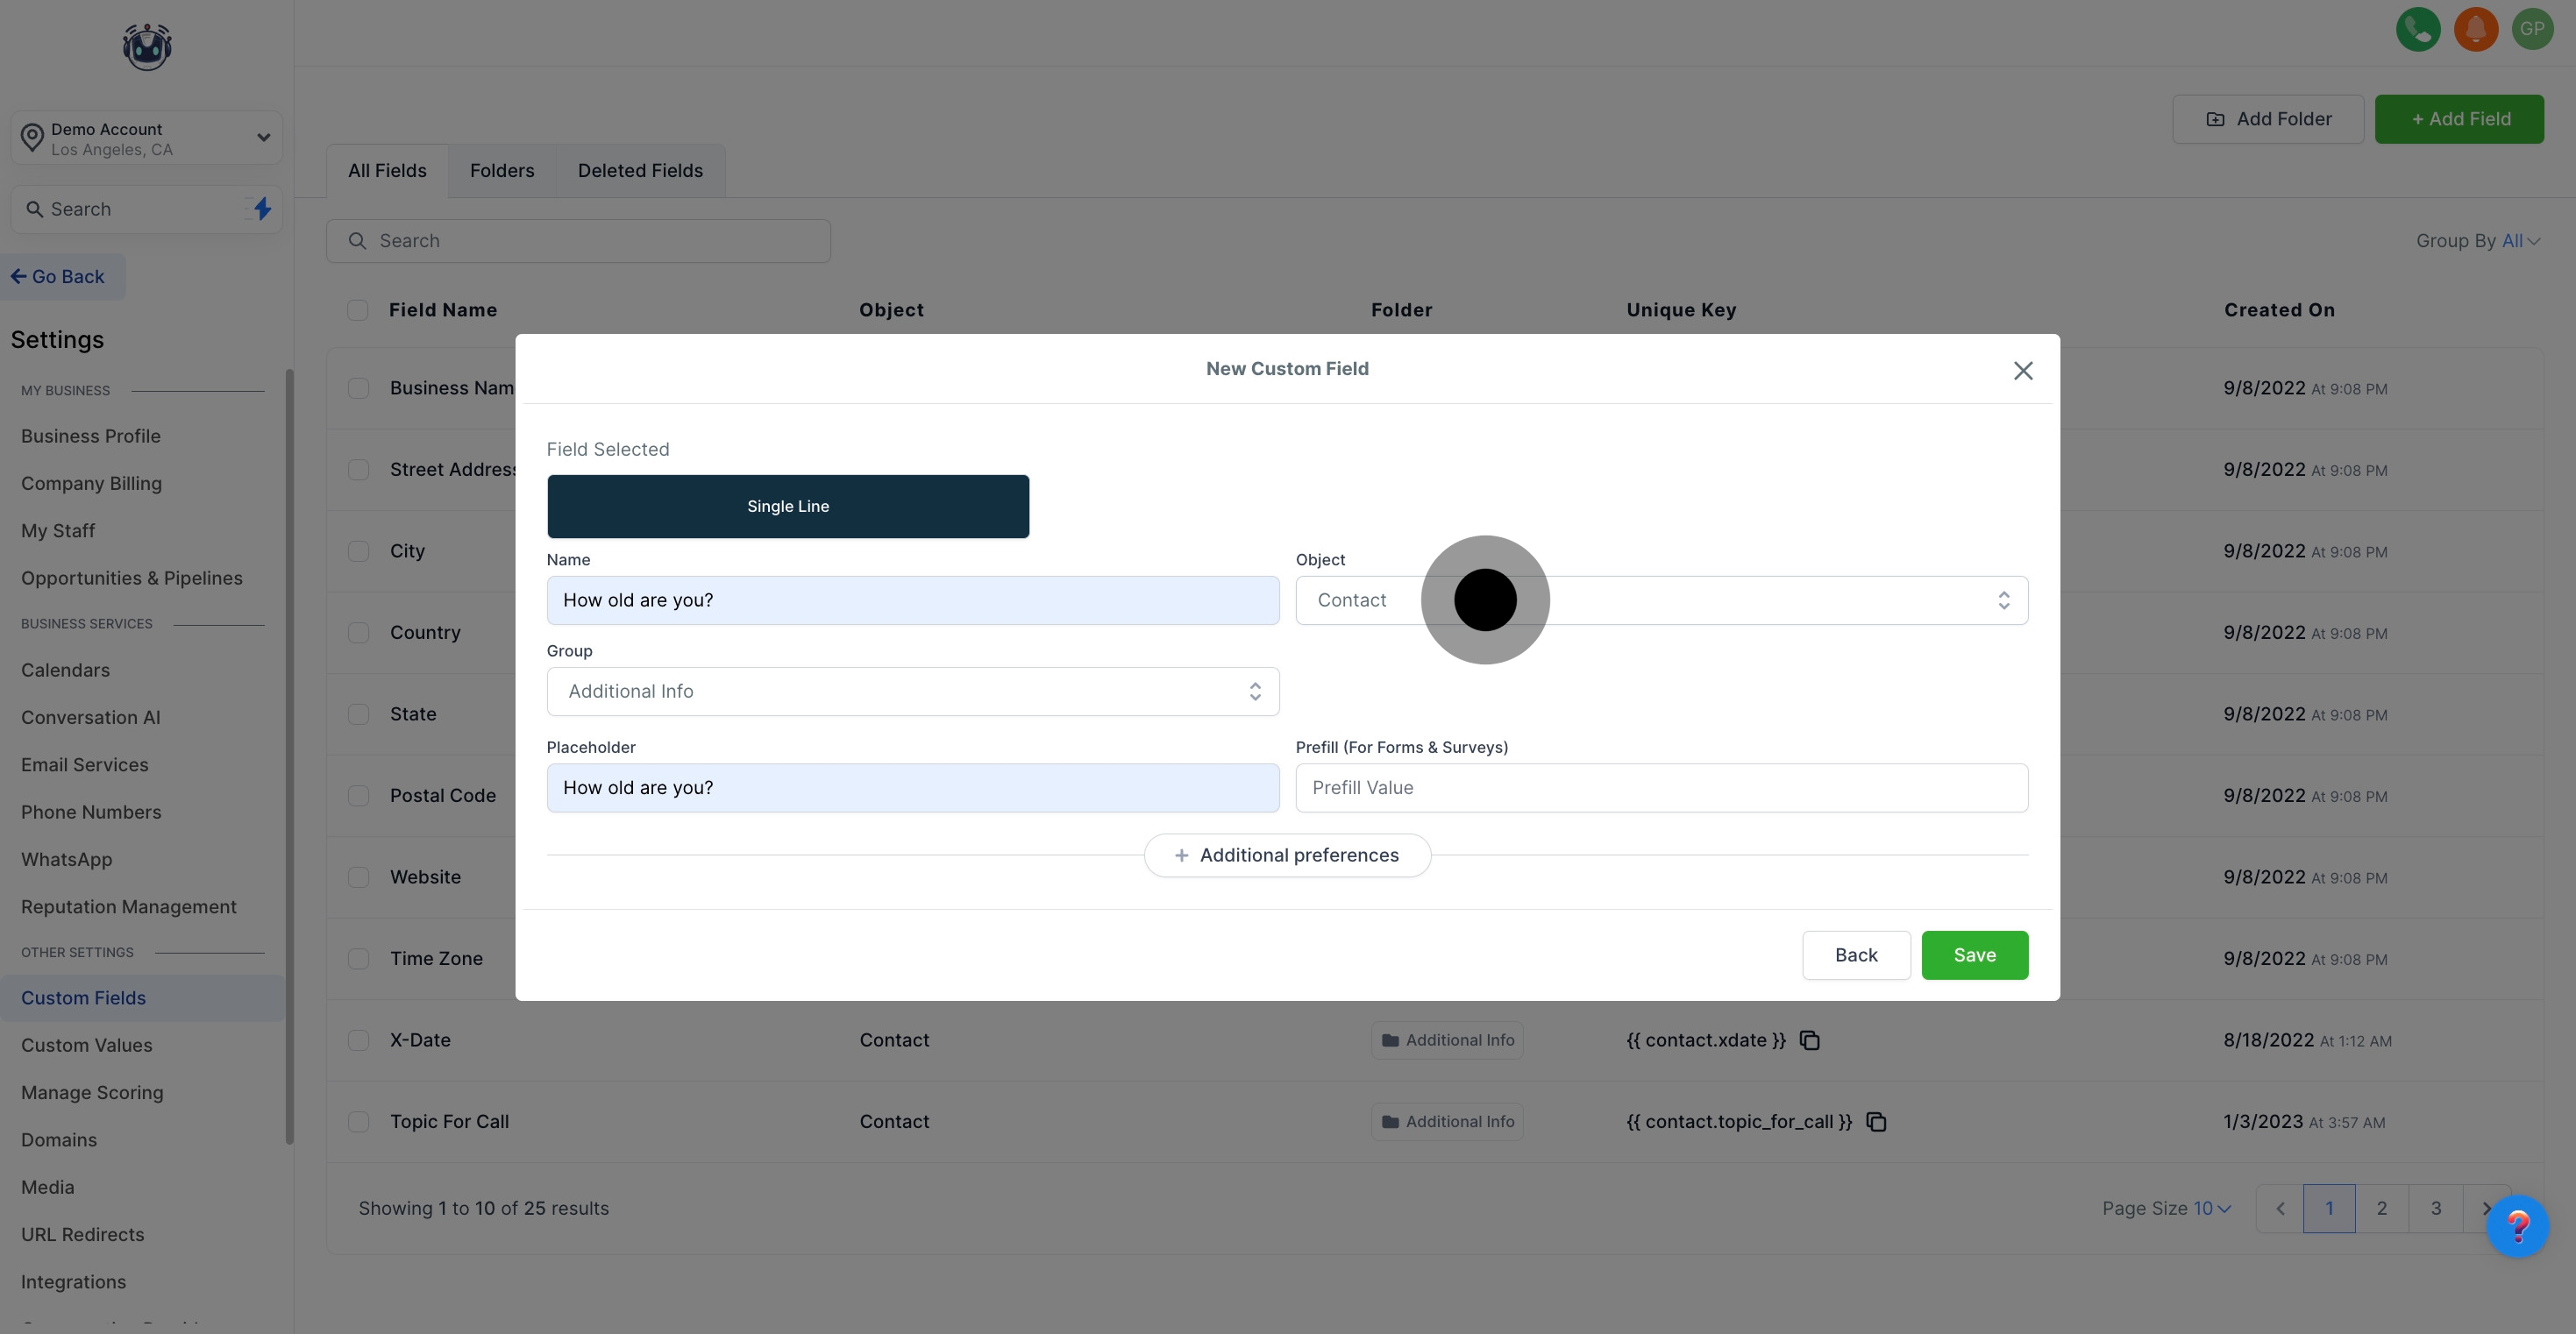Click the lightning bolt quick actions icon
The height and width of the screenshot is (1334, 2576).
[x=262, y=209]
